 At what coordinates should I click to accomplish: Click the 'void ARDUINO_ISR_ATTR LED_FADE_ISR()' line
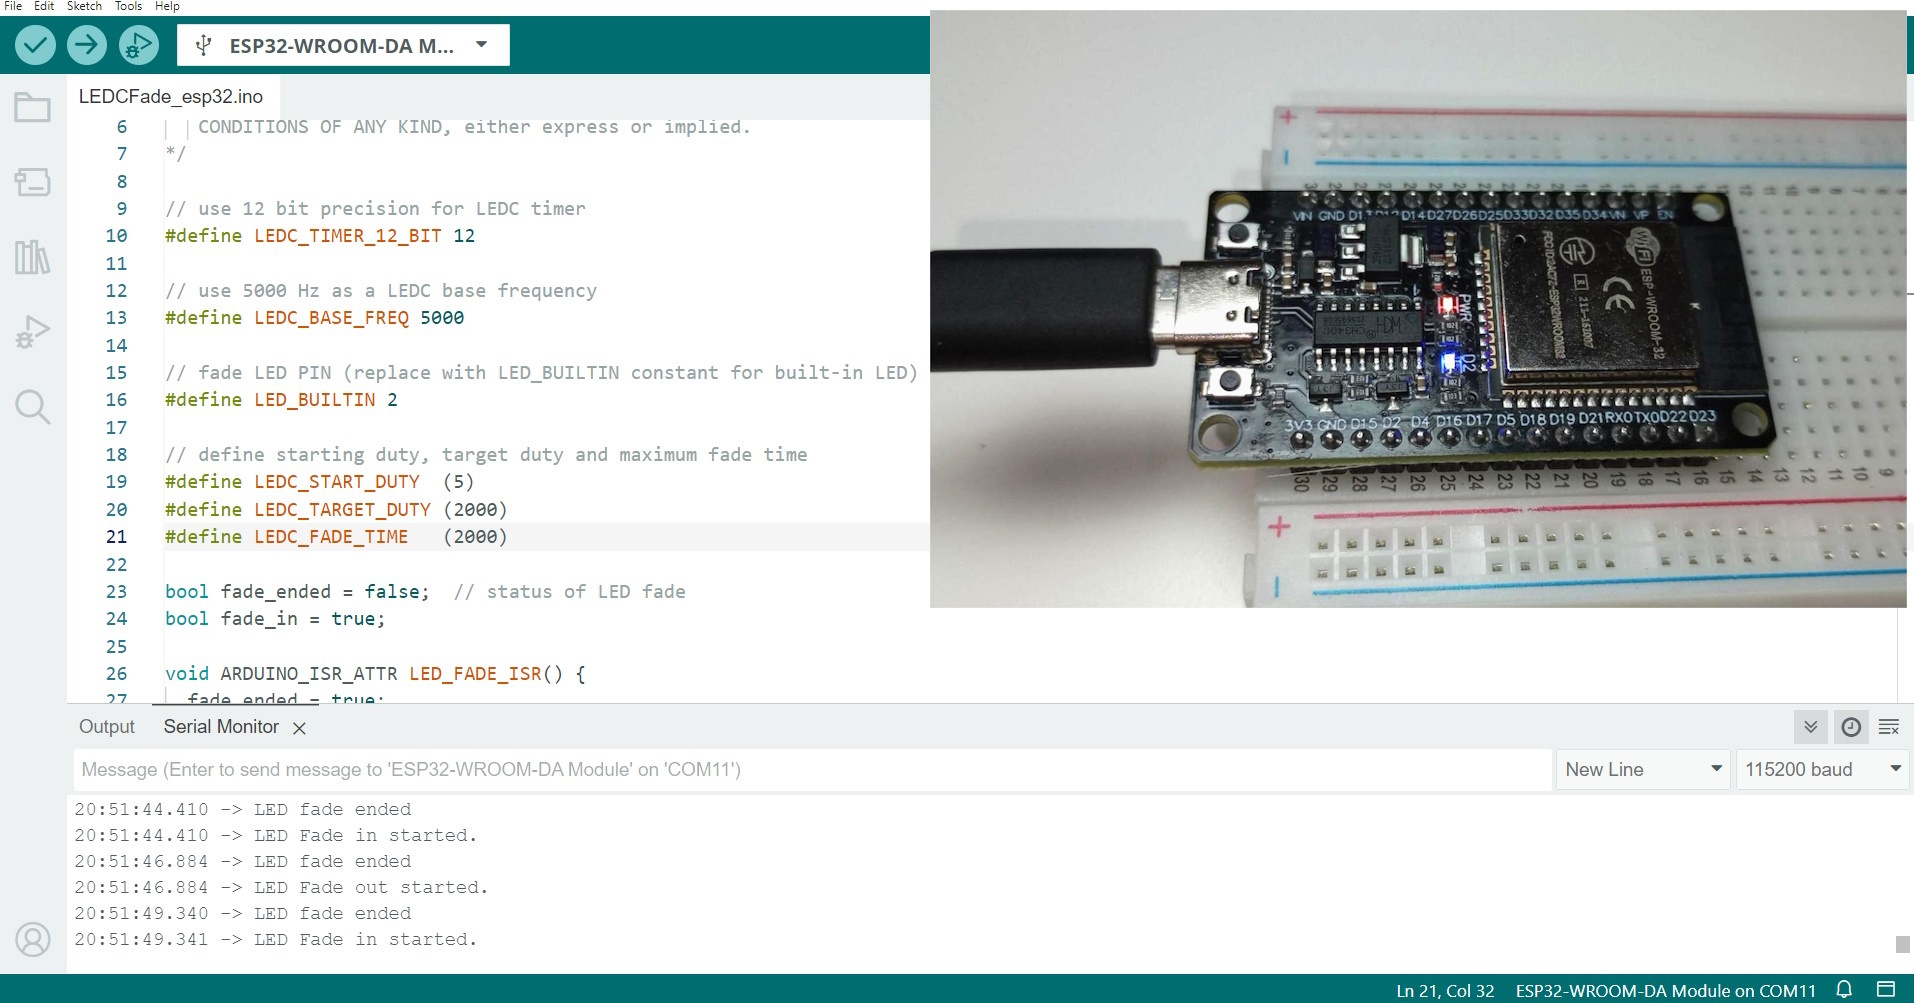(x=375, y=674)
